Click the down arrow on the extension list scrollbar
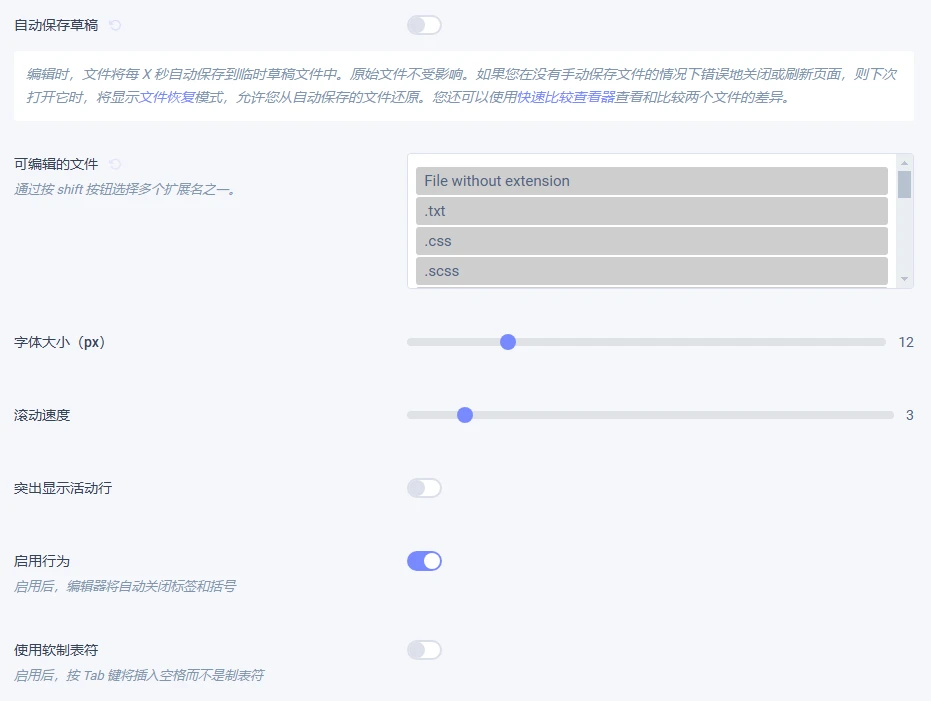Viewport: 931px width, 701px height. click(905, 280)
